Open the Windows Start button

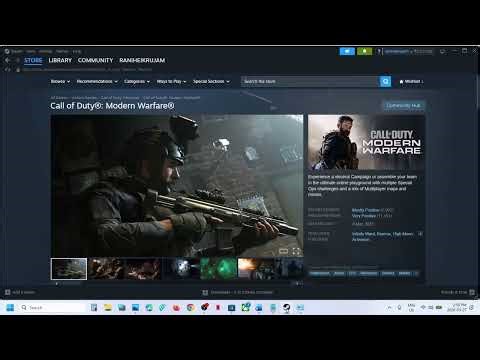coord(10,307)
